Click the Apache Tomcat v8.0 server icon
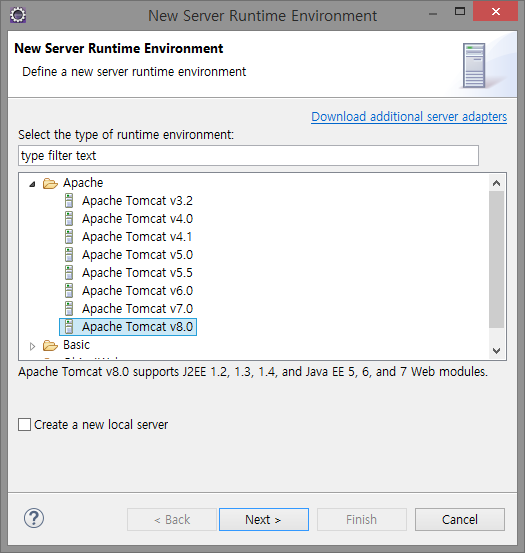Image resolution: width=525 pixels, height=553 pixels. [69, 327]
